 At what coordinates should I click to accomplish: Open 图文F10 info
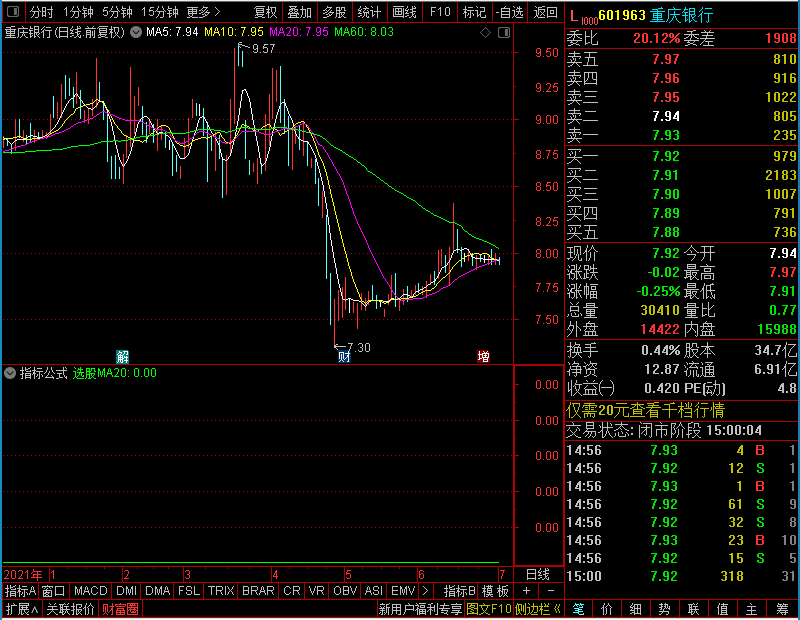(x=489, y=609)
